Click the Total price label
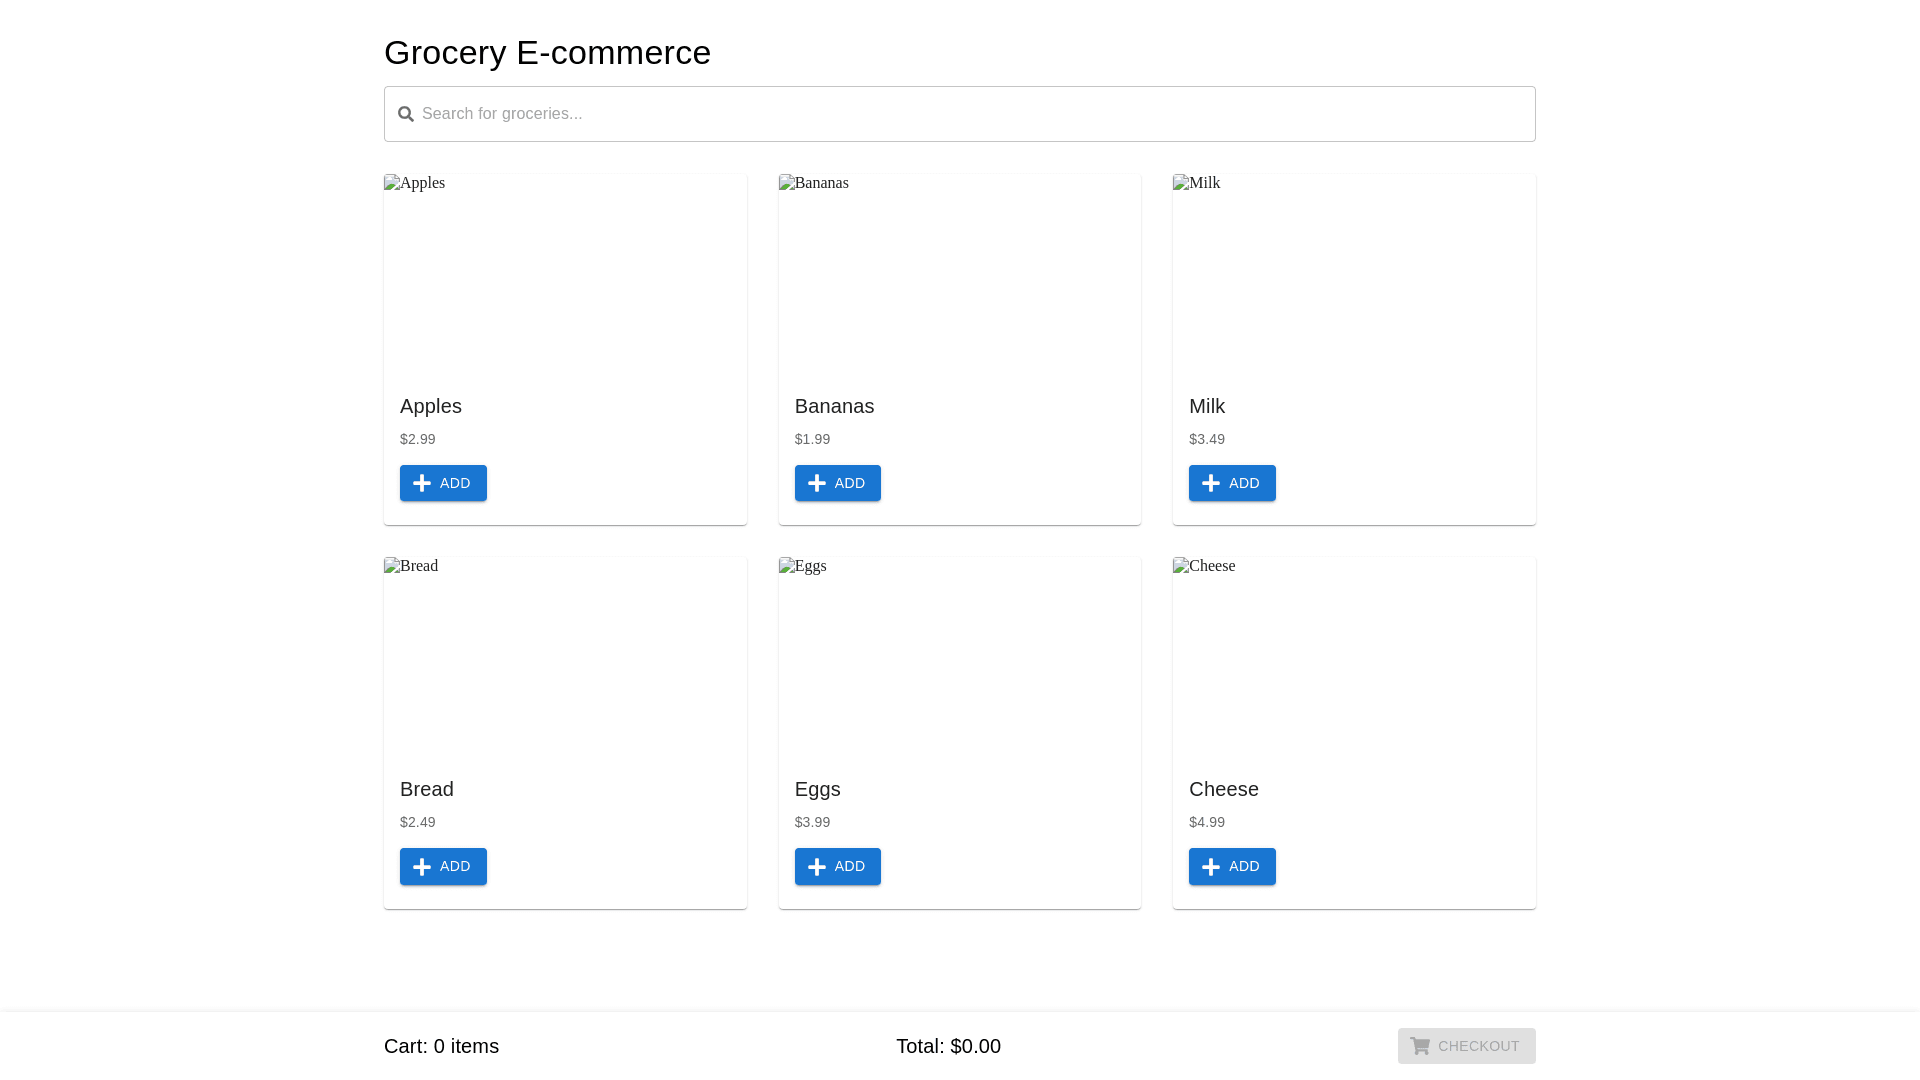 click(948, 1046)
